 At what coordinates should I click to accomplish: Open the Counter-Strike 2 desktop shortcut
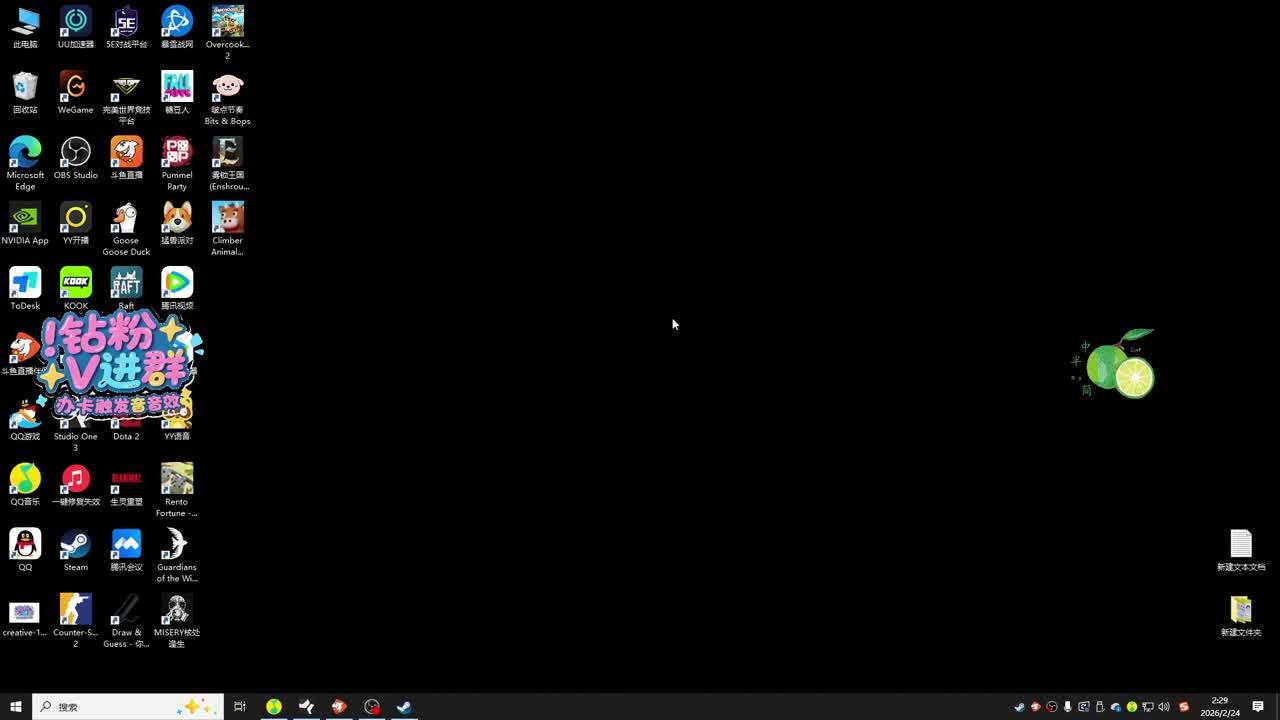(75, 610)
